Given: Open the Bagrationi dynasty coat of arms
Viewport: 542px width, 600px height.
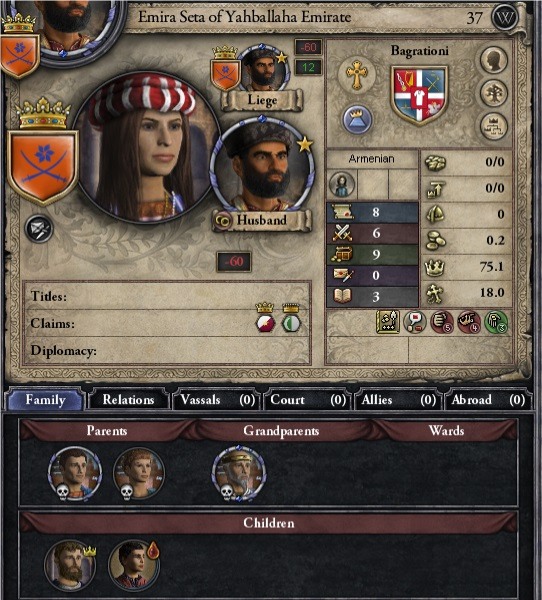Looking at the screenshot, I should pos(420,96).
